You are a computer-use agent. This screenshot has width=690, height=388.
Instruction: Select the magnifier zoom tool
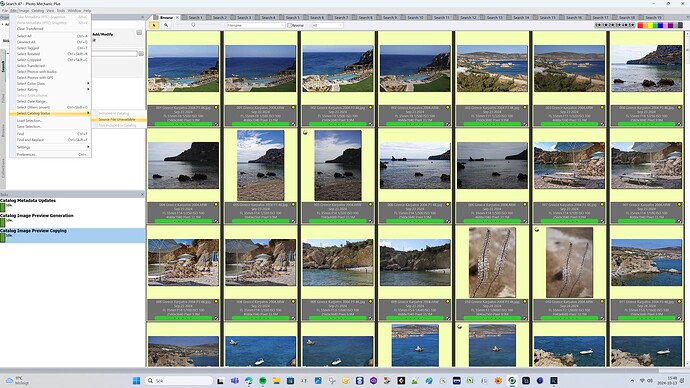point(166,26)
